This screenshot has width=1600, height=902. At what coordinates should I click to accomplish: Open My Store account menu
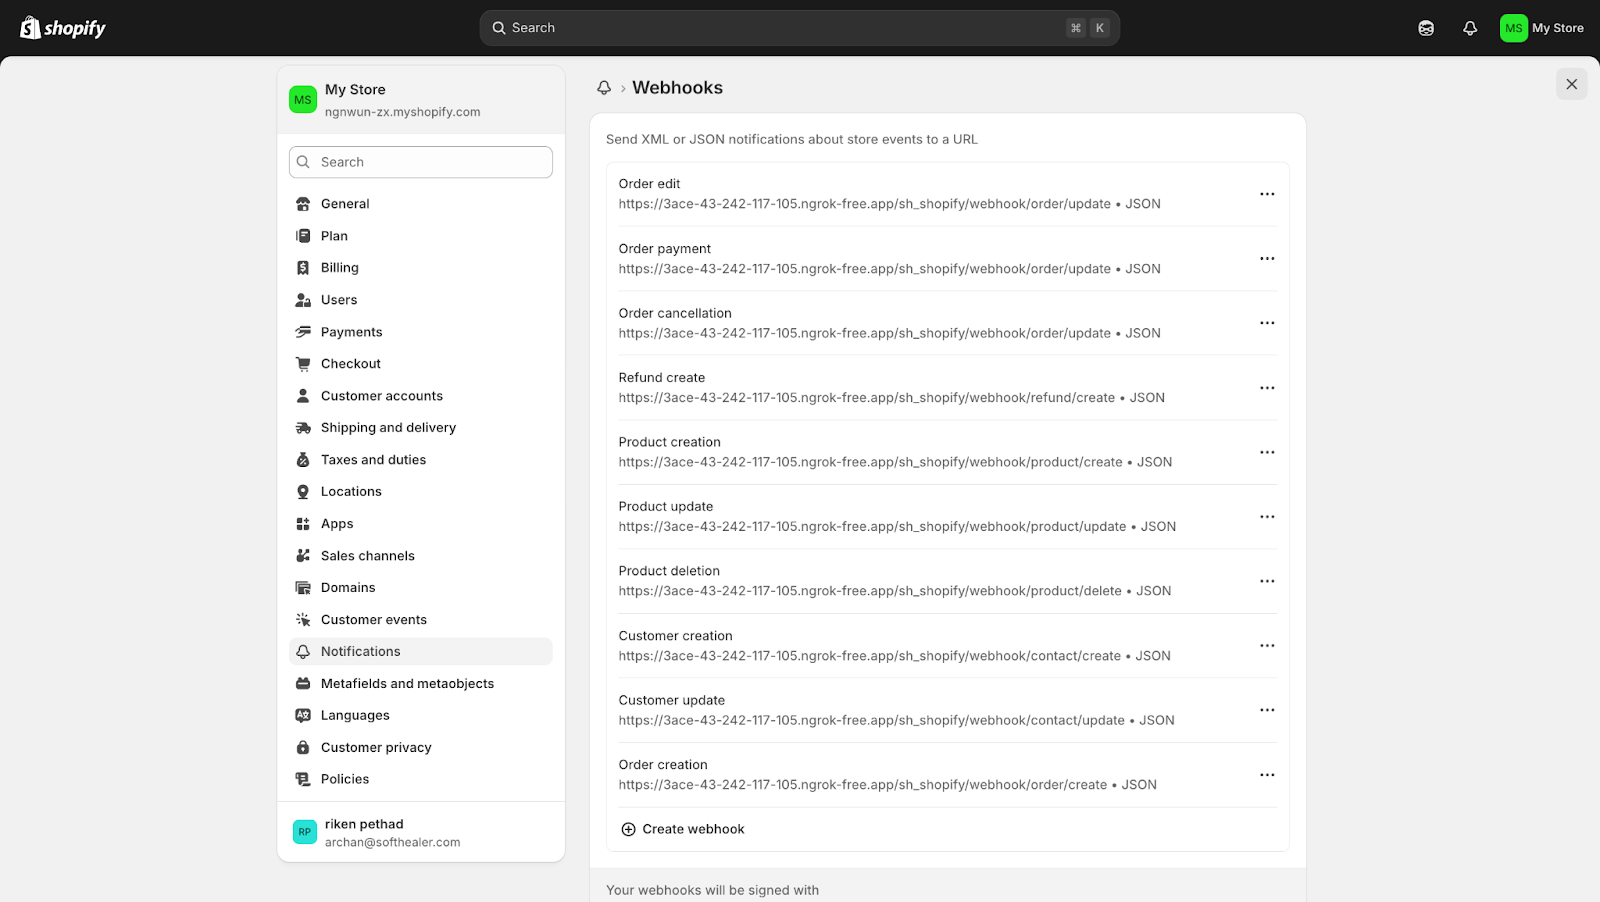[x=1542, y=28]
